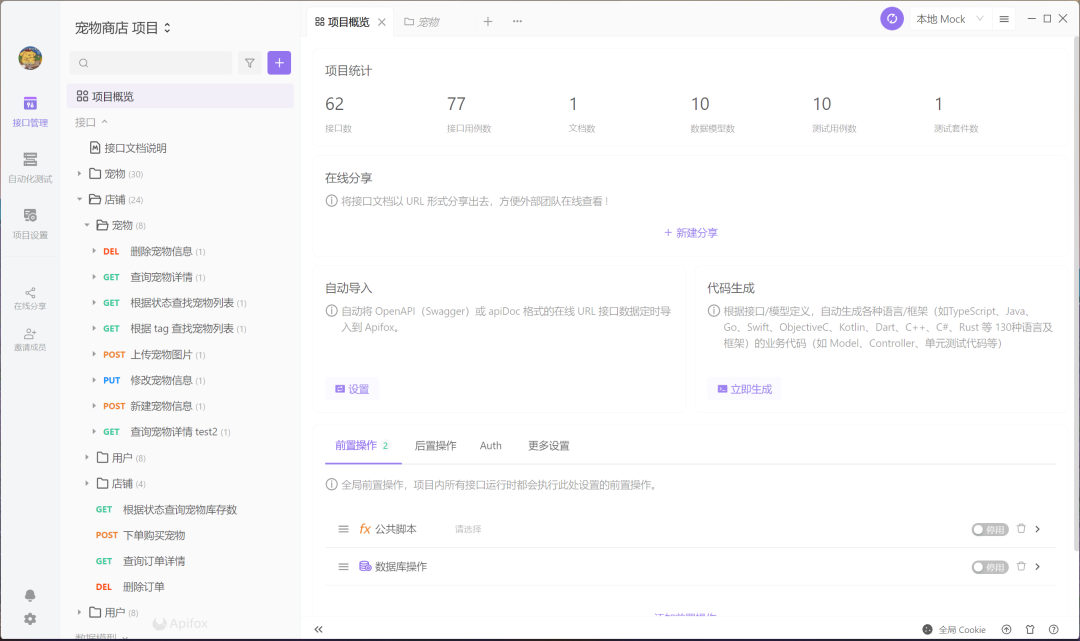Click the purple plus add button
Image resolution: width=1080 pixels, height=641 pixels.
coord(279,63)
